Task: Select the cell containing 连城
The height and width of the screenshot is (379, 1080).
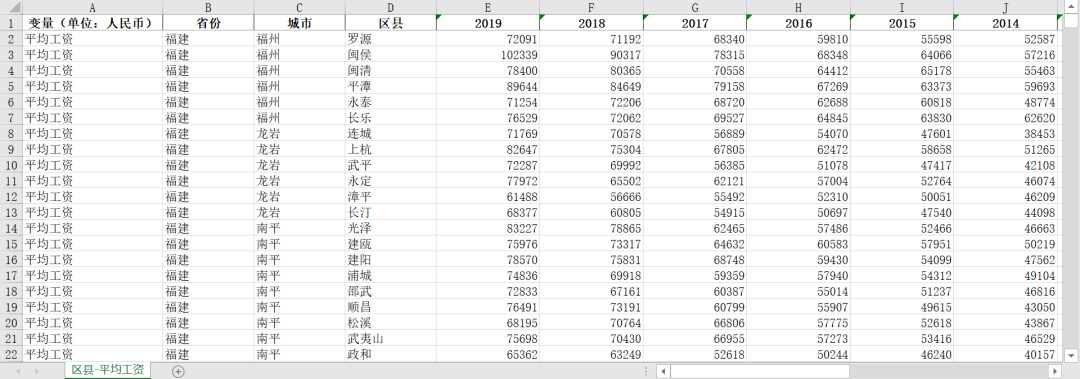Action: (391, 134)
